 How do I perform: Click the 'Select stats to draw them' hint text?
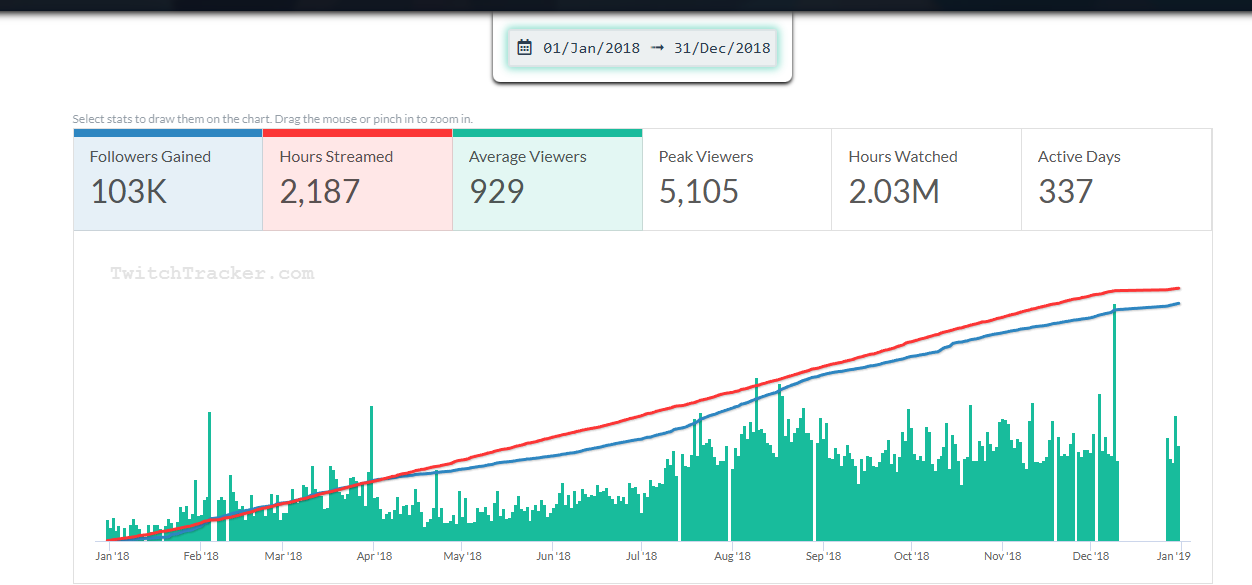click(272, 119)
